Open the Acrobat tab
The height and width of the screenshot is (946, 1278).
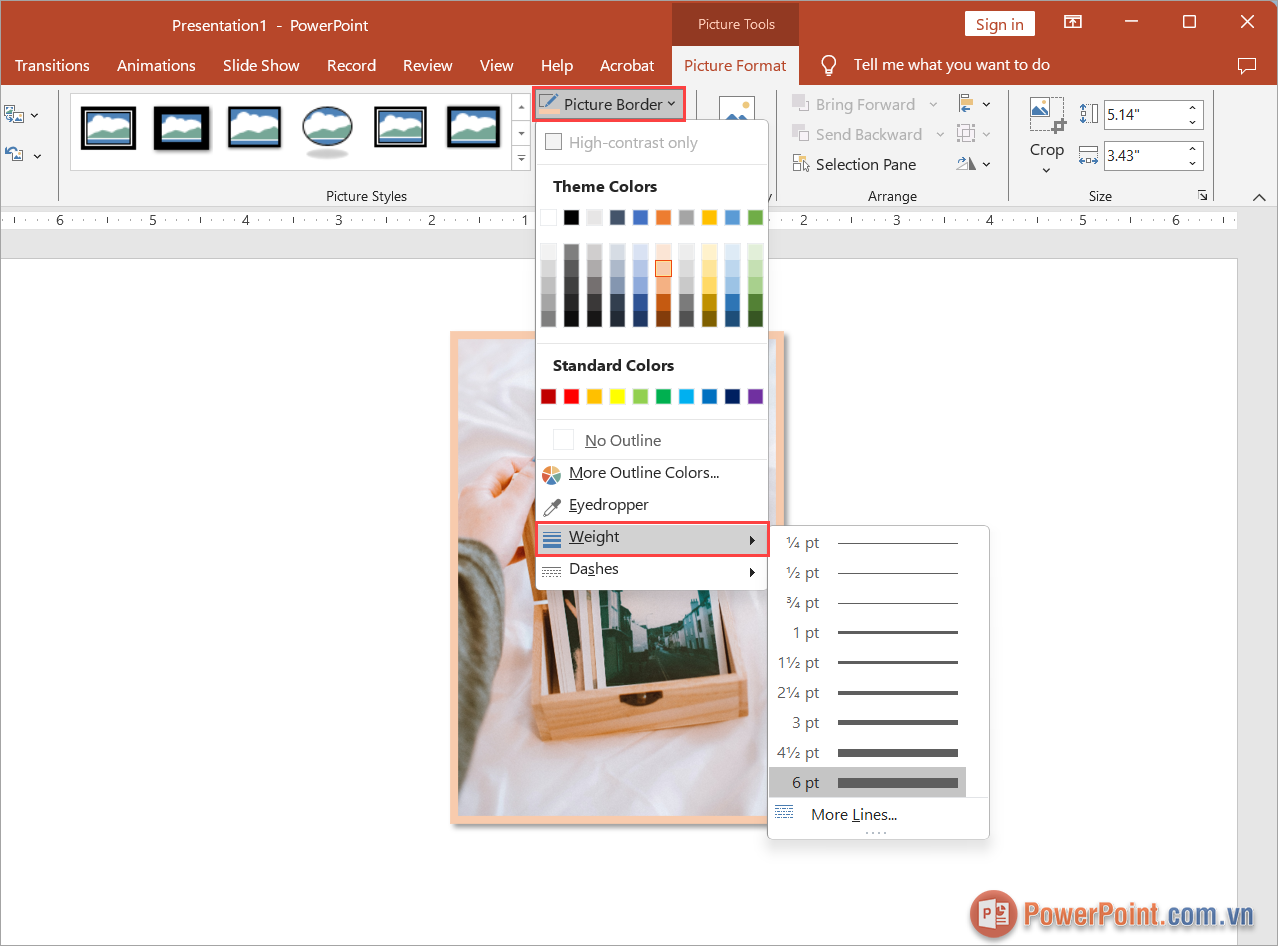pyautogui.click(x=627, y=65)
